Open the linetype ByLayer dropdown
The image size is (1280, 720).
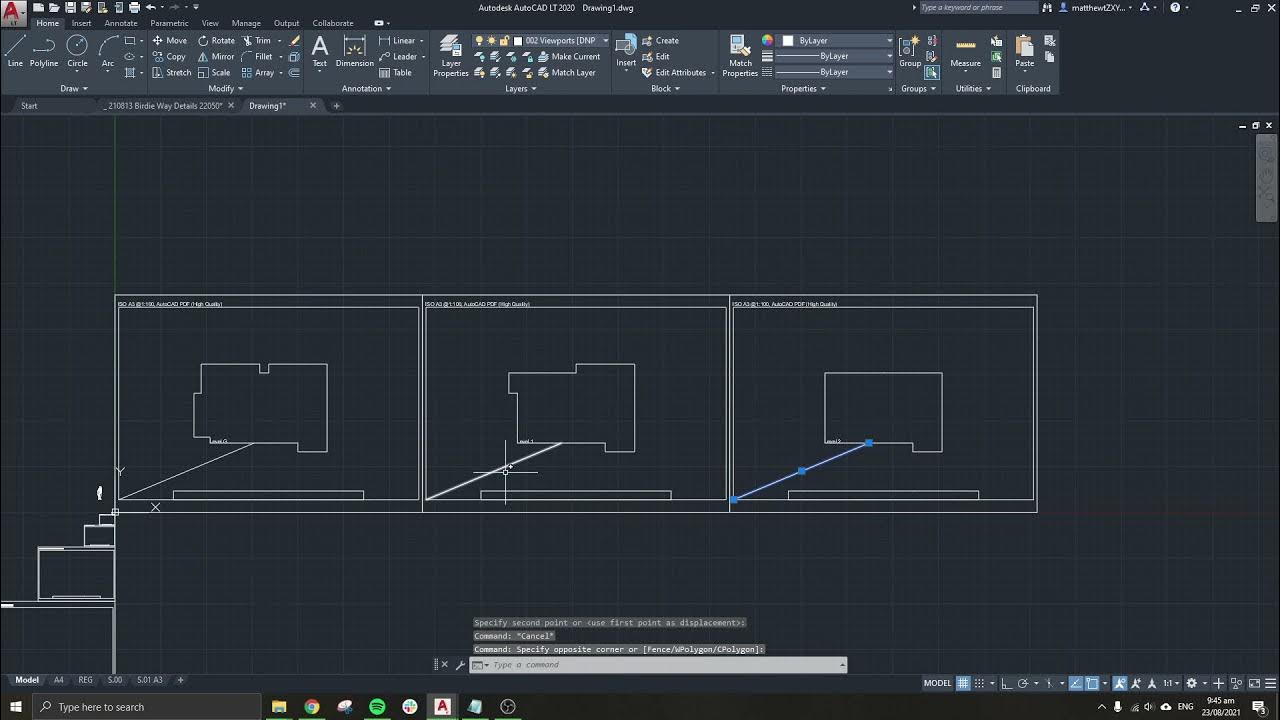pyautogui.click(x=835, y=73)
